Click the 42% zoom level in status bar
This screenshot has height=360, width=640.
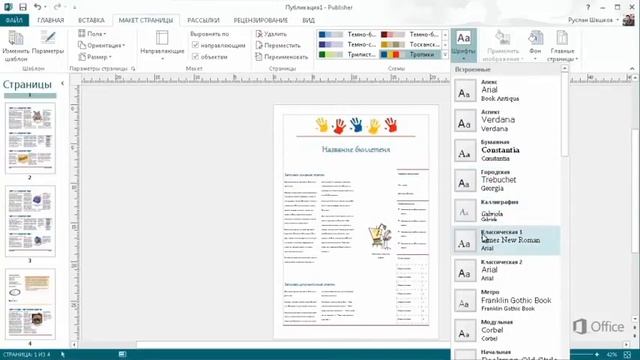tap(611, 355)
